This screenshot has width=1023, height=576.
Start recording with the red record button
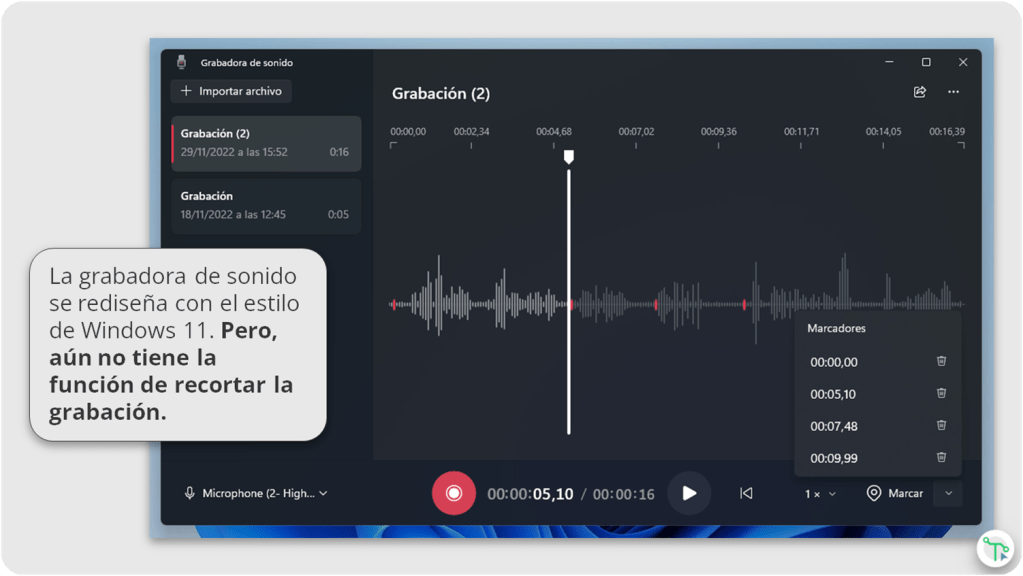click(453, 493)
